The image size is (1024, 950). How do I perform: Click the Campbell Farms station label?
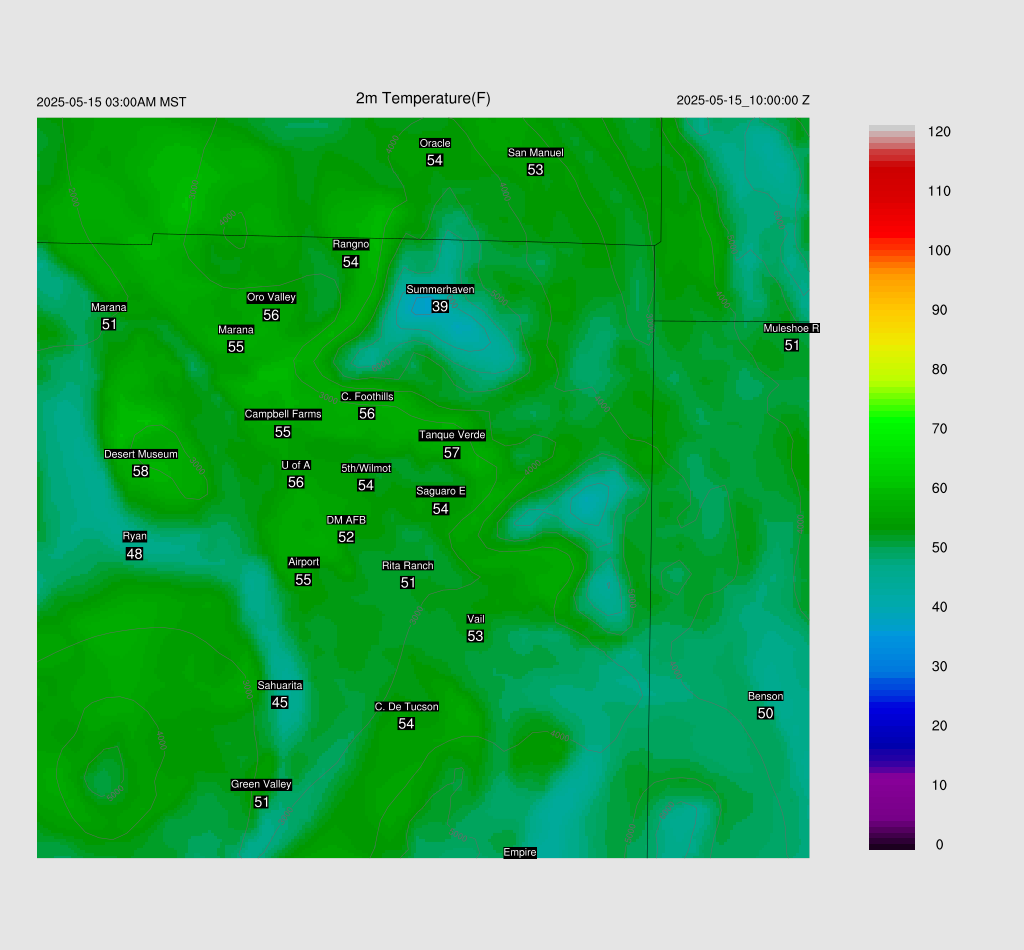coord(283,414)
